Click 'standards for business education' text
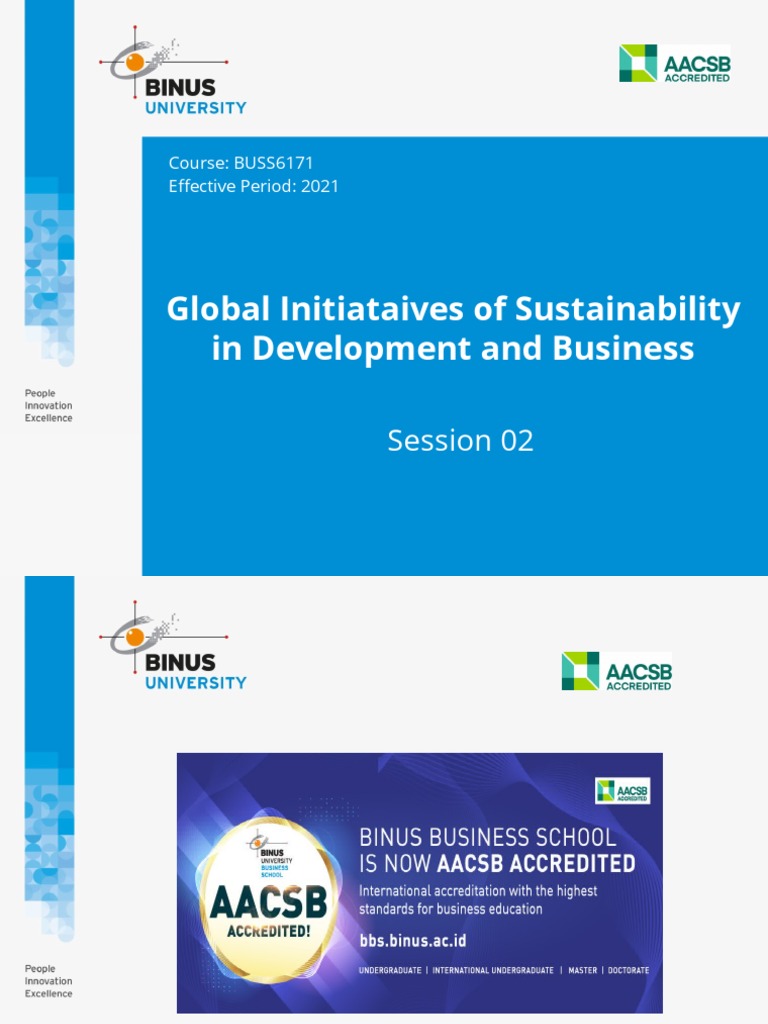Image resolution: width=768 pixels, height=1024 pixels. 451,908
